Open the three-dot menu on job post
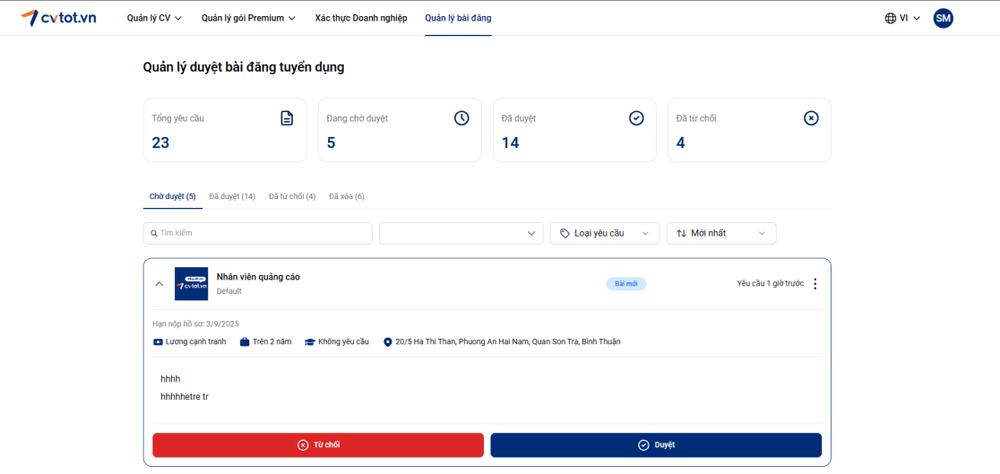The height and width of the screenshot is (474, 1000). tap(815, 284)
